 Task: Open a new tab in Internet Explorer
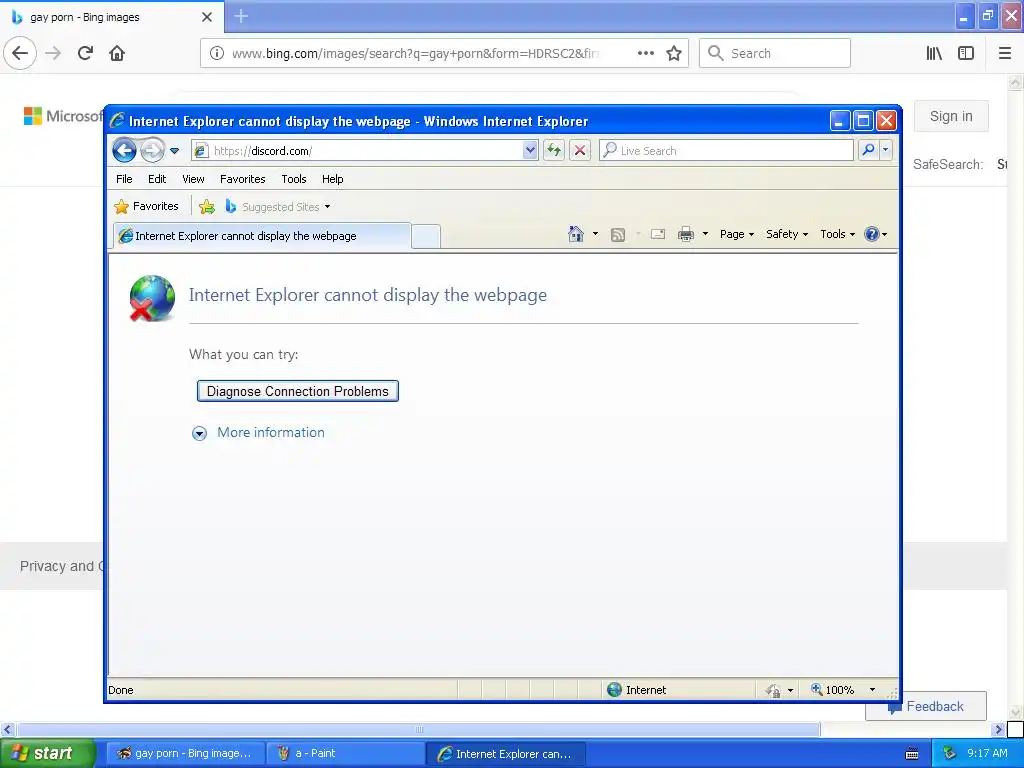click(426, 236)
